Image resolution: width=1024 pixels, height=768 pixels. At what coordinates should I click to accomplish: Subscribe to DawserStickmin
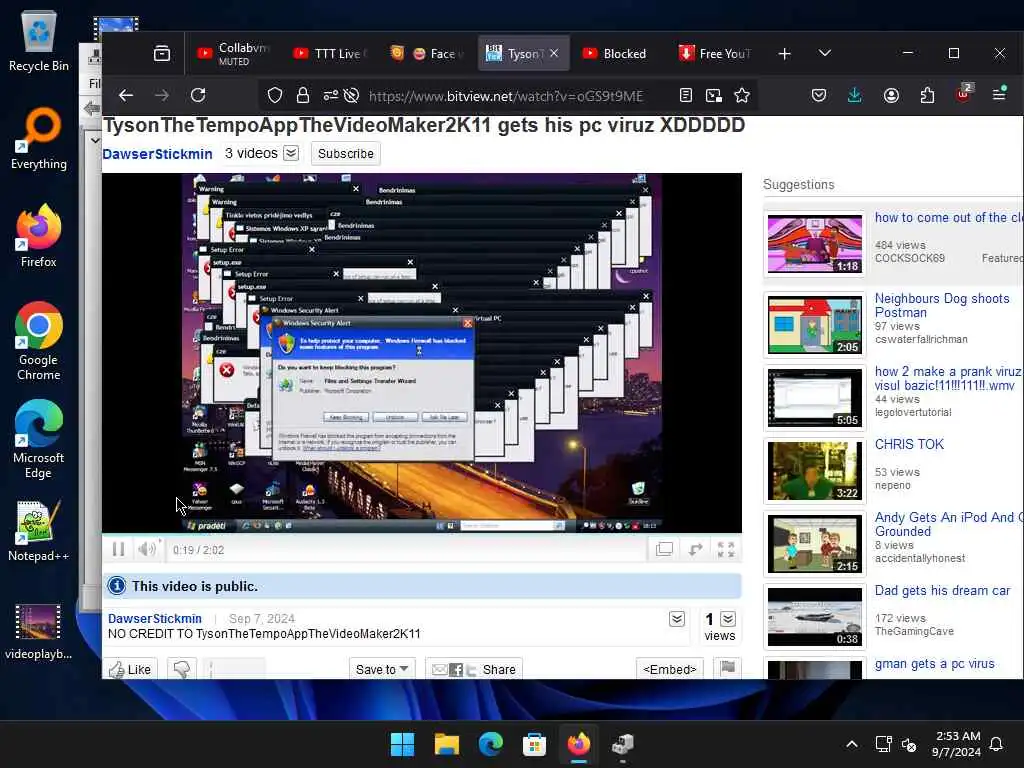[345, 153]
